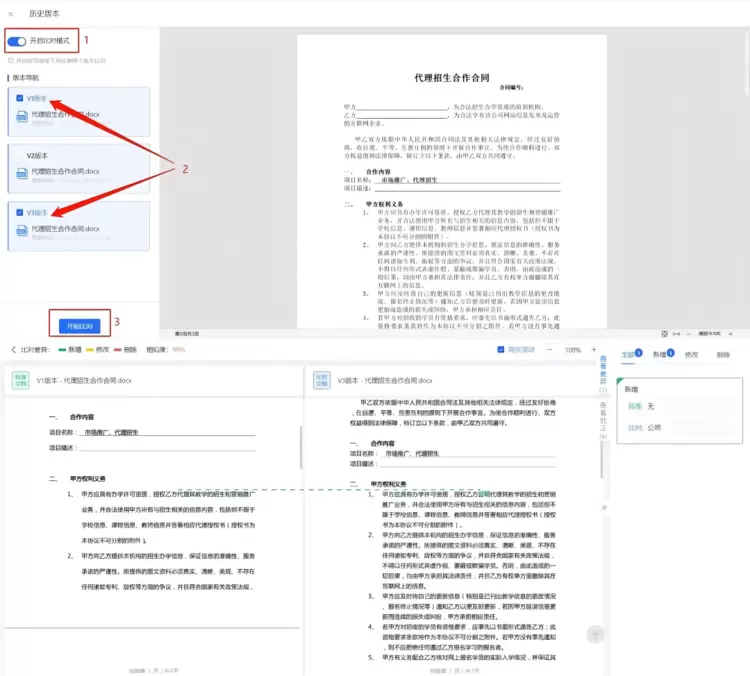Click the 比对文档 badge icon for V3
This screenshot has height=676, width=750.
click(322, 380)
